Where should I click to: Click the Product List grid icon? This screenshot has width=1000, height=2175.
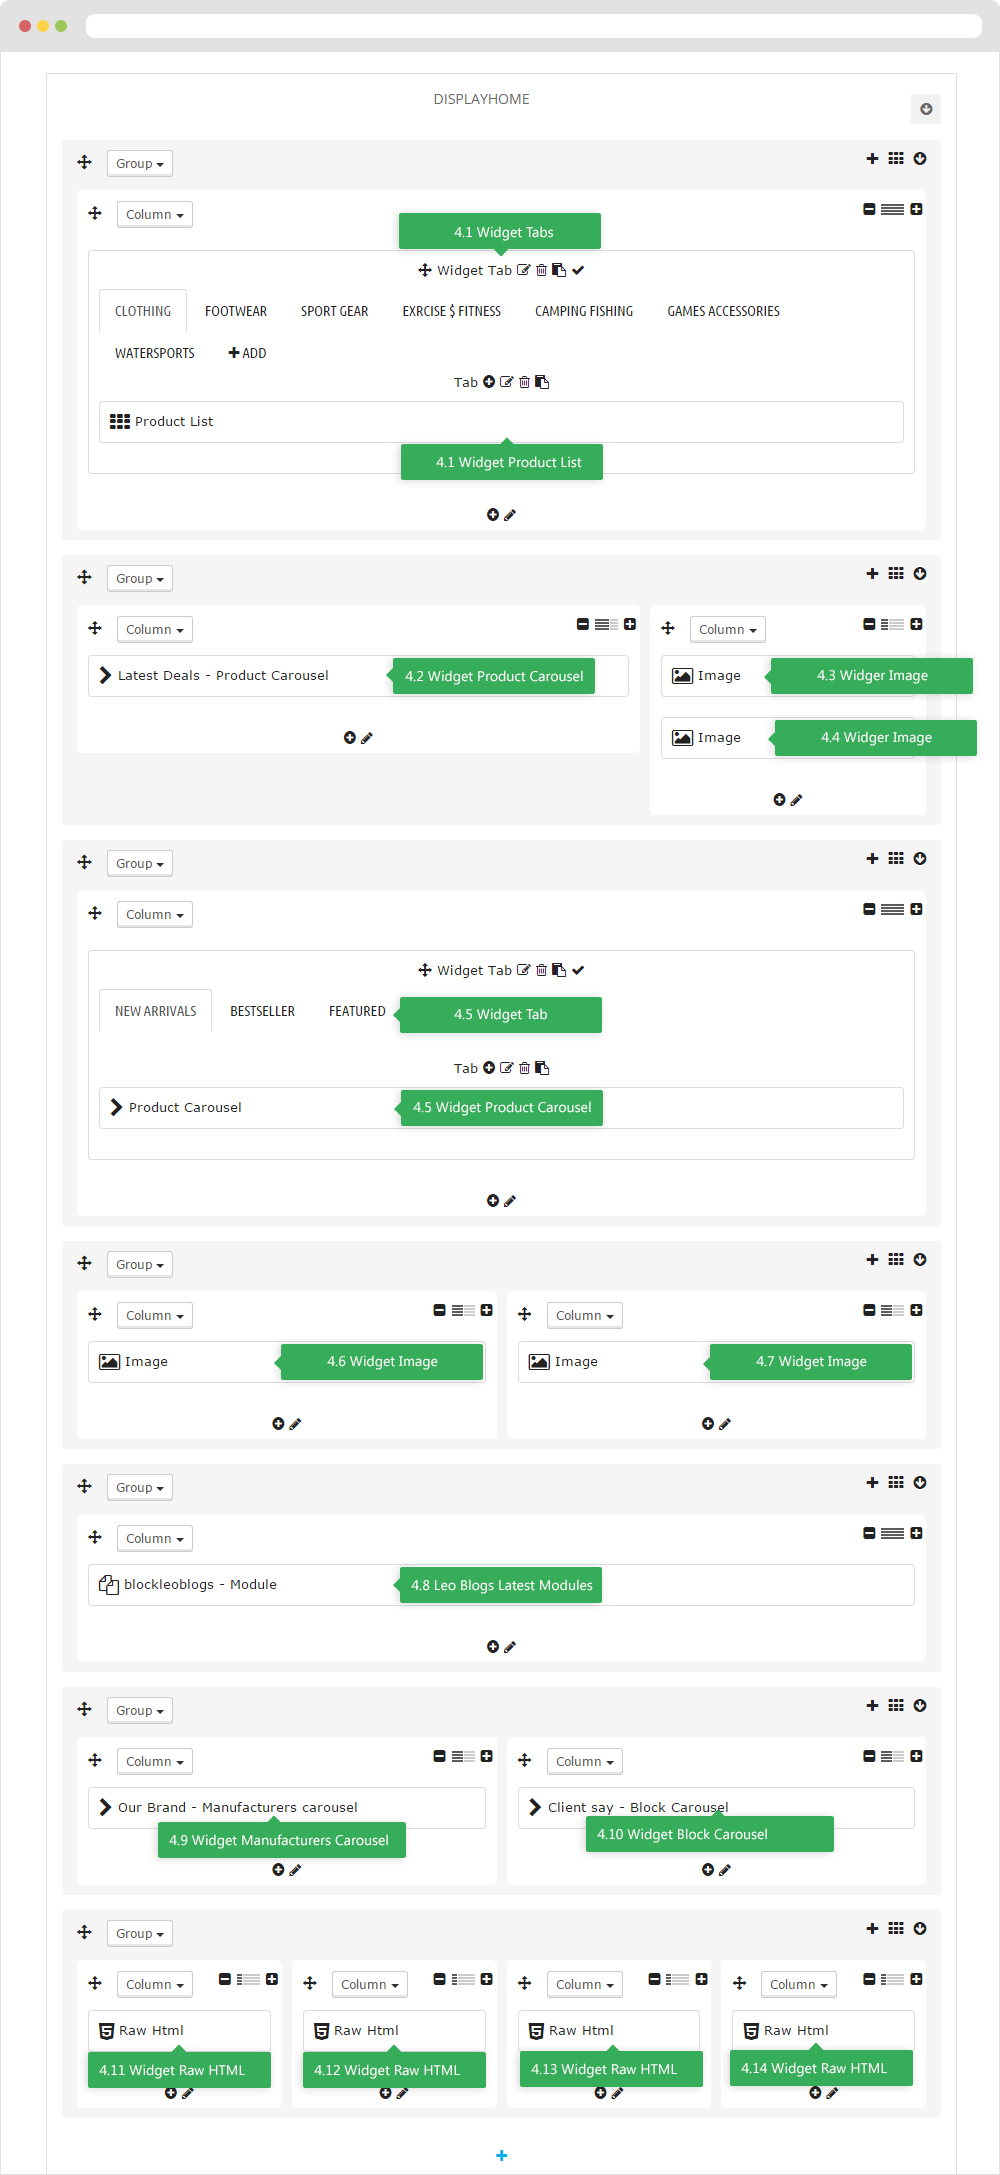pyautogui.click(x=120, y=421)
